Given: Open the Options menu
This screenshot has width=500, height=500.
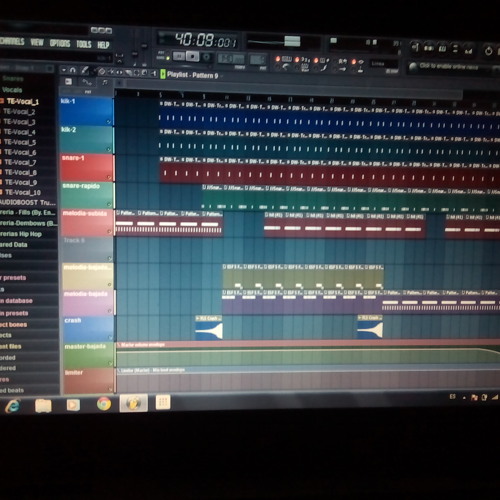Looking at the screenshot, I should pos(60,43).
